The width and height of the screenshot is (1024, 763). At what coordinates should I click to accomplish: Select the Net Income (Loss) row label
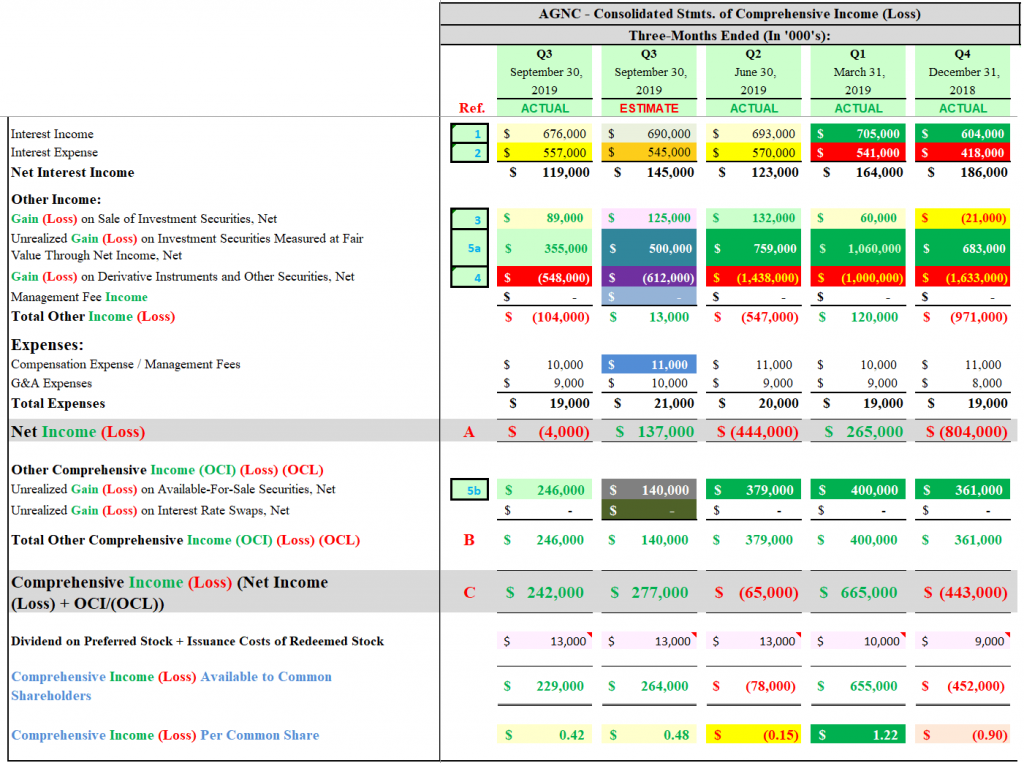[78, 432]
